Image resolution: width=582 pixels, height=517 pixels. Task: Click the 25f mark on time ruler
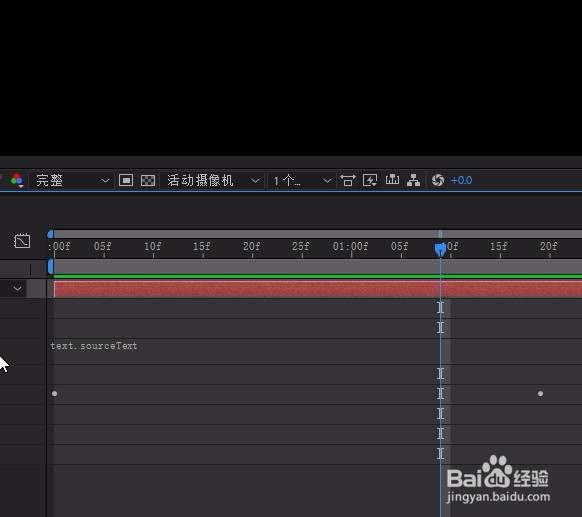[301, 246]
